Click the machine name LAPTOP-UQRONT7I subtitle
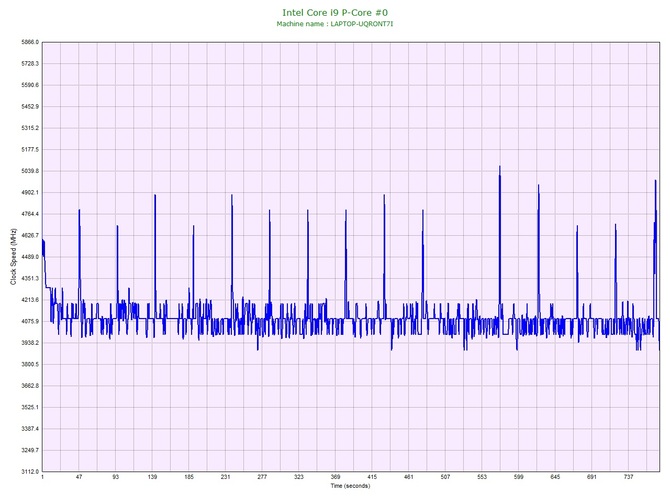 tap(335, 24)
